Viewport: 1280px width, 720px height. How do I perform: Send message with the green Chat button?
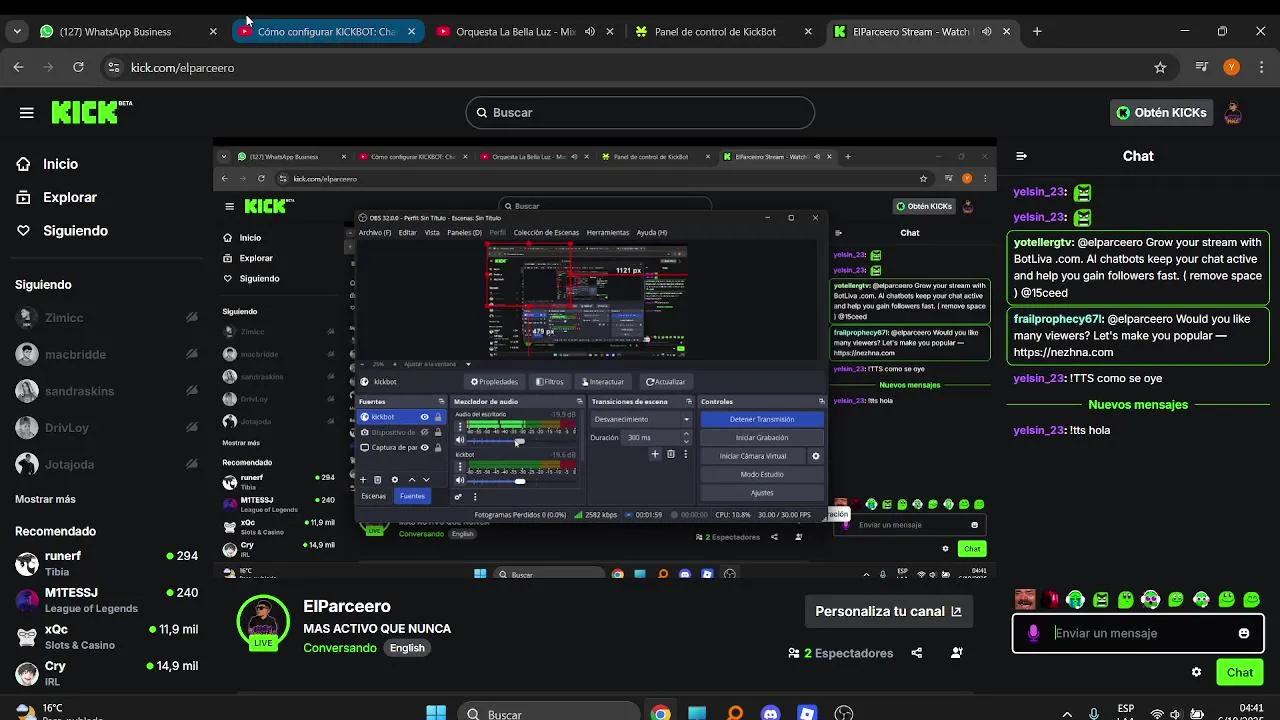(1240, 672)
